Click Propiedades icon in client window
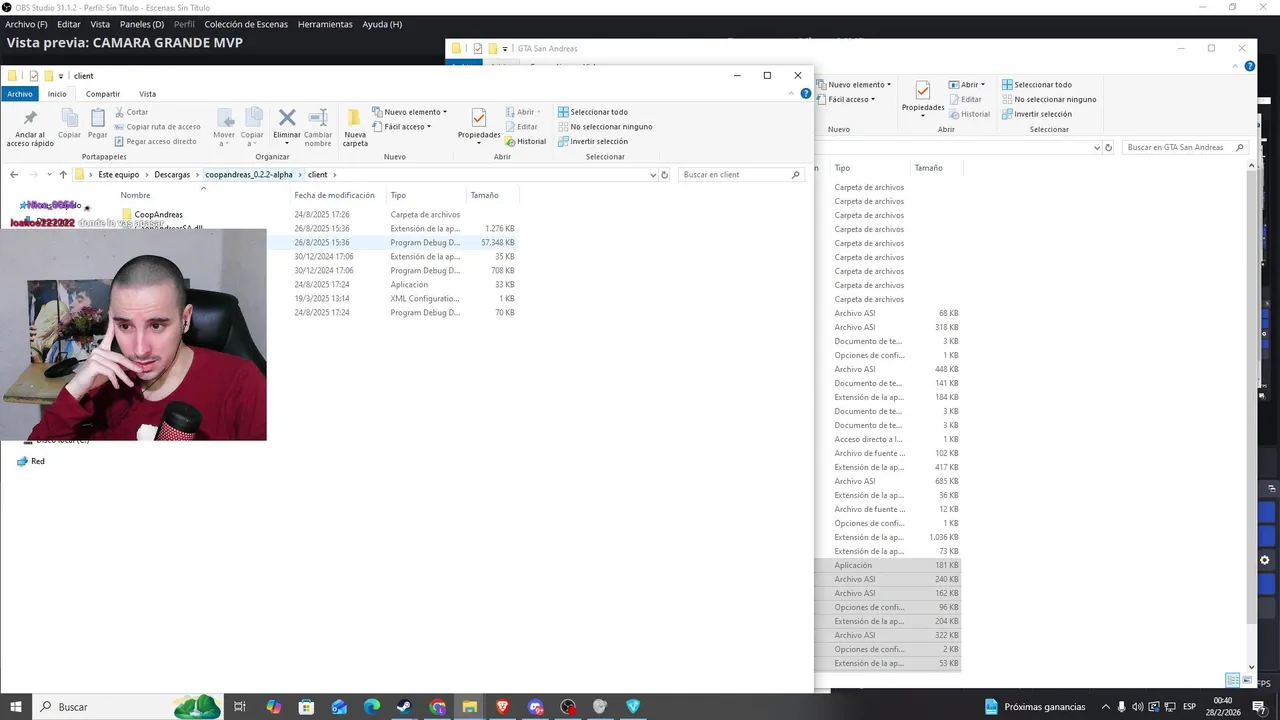The image size is (1280, 720). click(479, 118)
